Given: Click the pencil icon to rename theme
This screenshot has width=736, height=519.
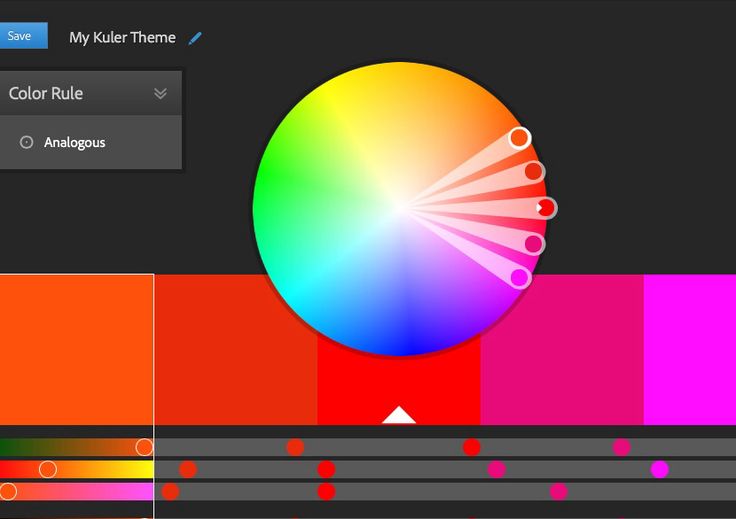Looking at the screenshot, I should [195, 38].
